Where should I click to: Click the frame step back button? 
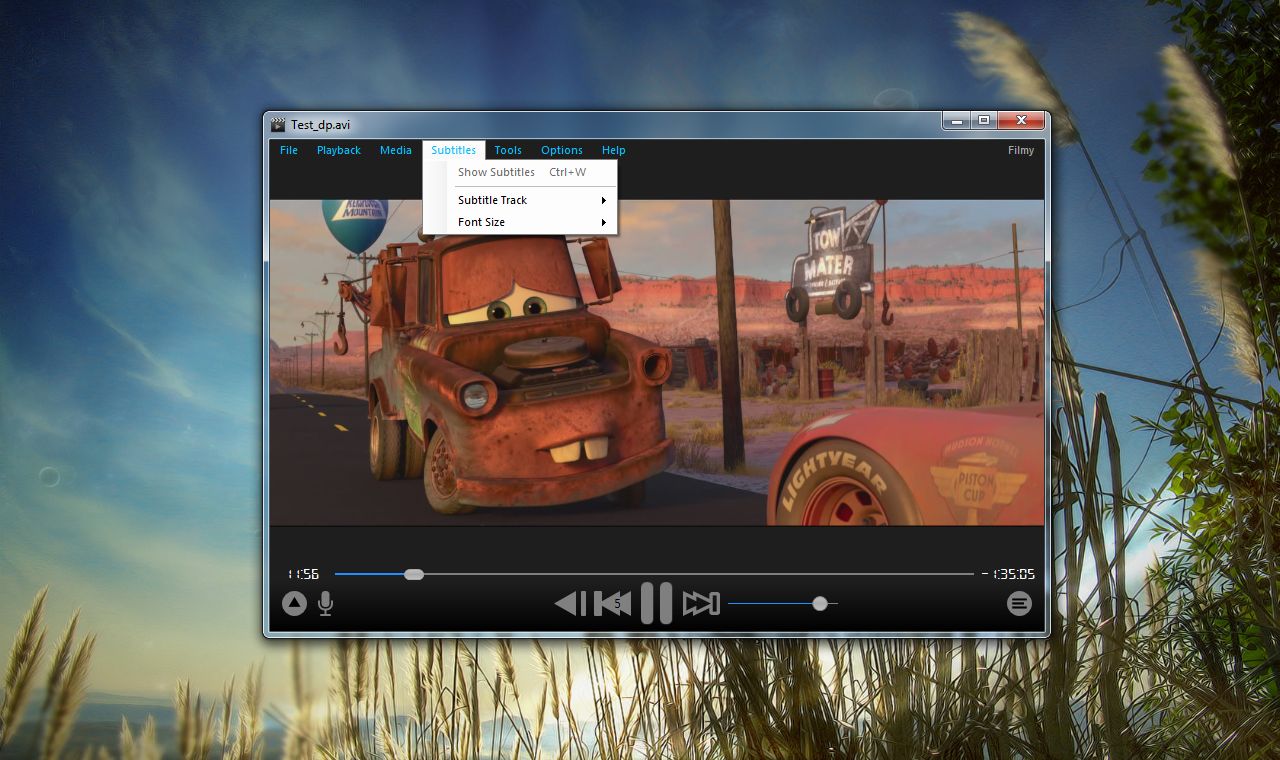(x=570, y=603)
